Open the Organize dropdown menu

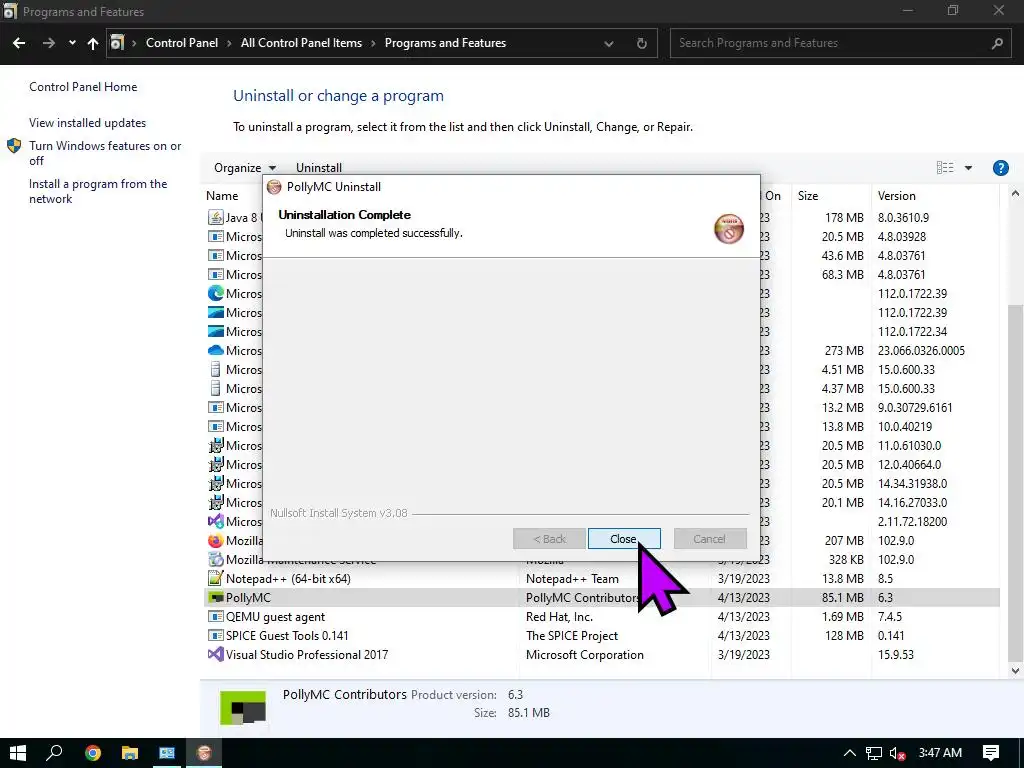pyautogui.click(x=245, y=168)
